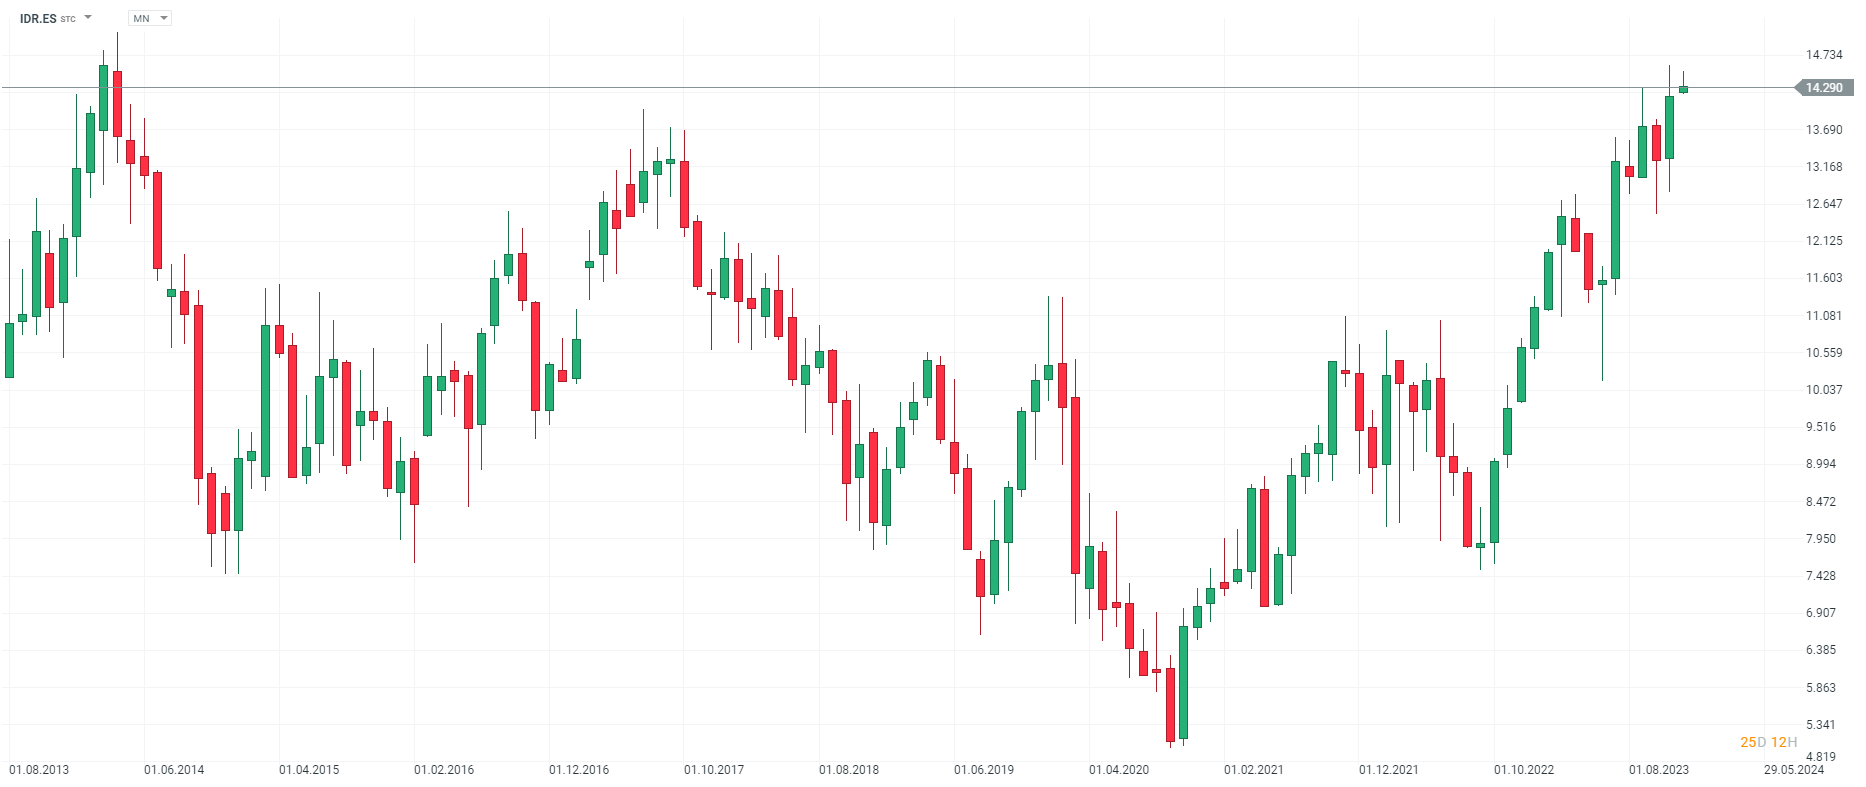
Task: Select the 01.12.2021 time axis label
Action: [x=1389, y=770]
